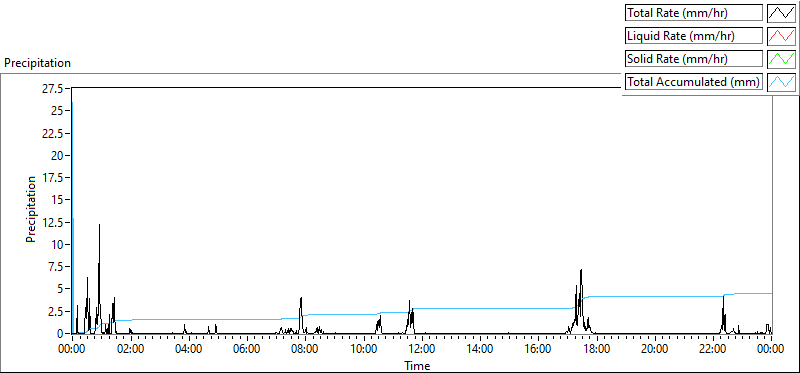The height and width of the screenshot is (373, 800).
Task: Select the Total Accumulated (mm) legend label
Action: coord(694,82)
